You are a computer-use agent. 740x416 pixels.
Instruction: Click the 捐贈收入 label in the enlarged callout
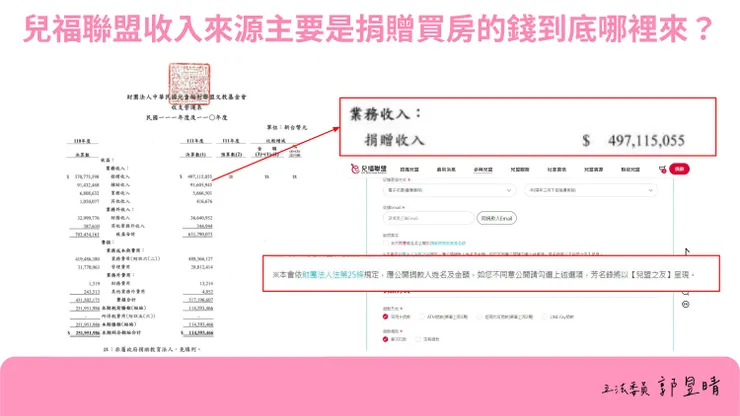(395, 140)
